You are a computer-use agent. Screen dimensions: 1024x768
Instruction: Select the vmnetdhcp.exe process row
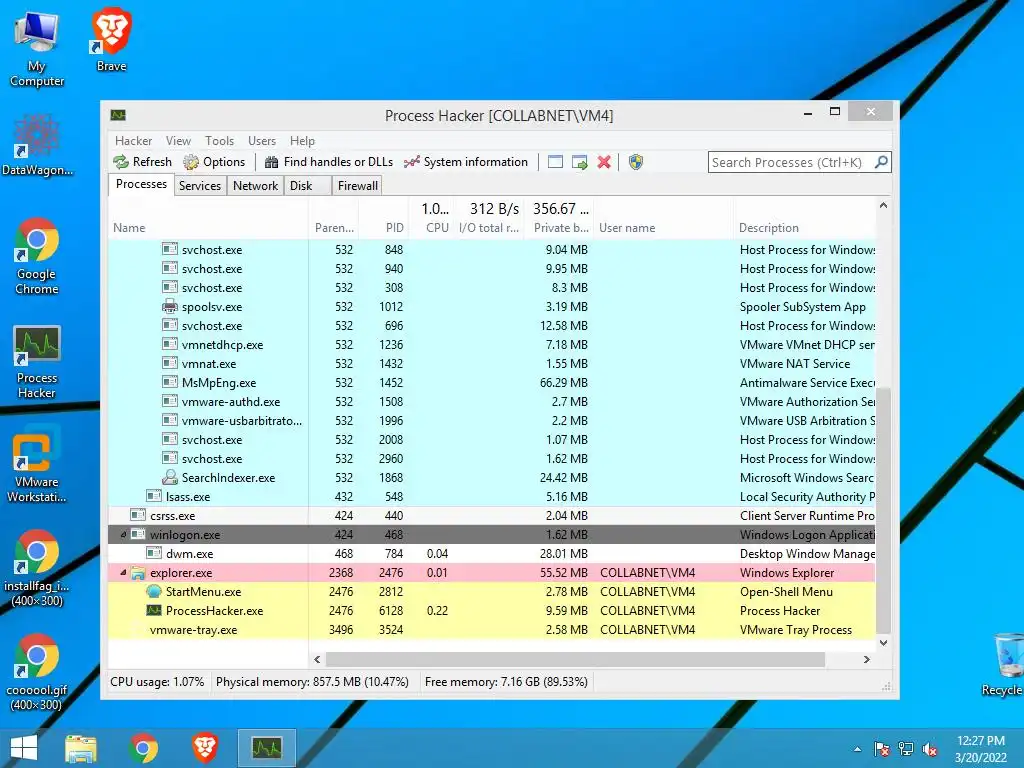(492, 344)
